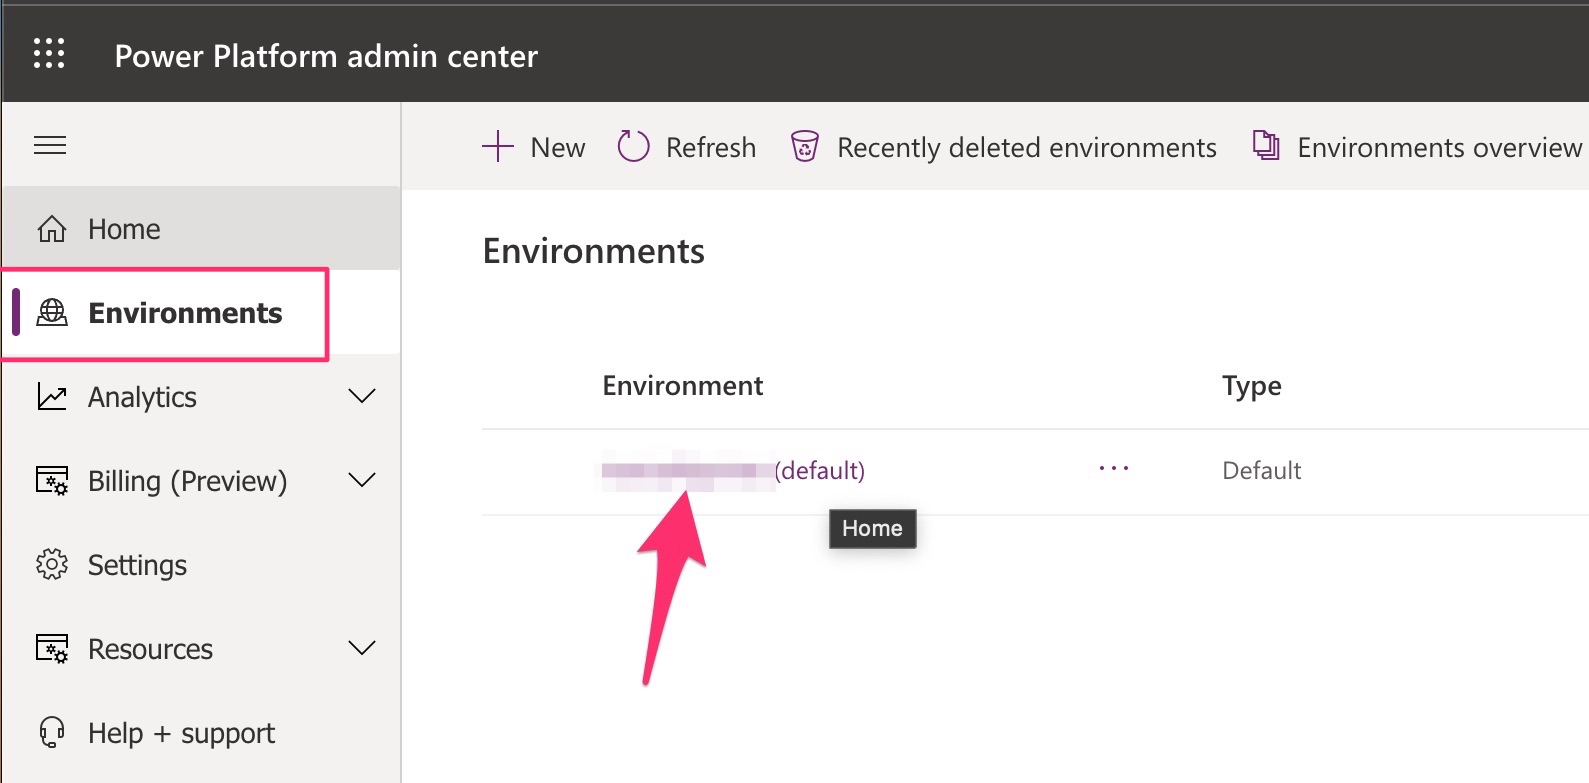Open more actions ellipsis for default environment
The width and height of the screenshot is (1589, 783).
pyautogui.click(x=1113, y=469)
